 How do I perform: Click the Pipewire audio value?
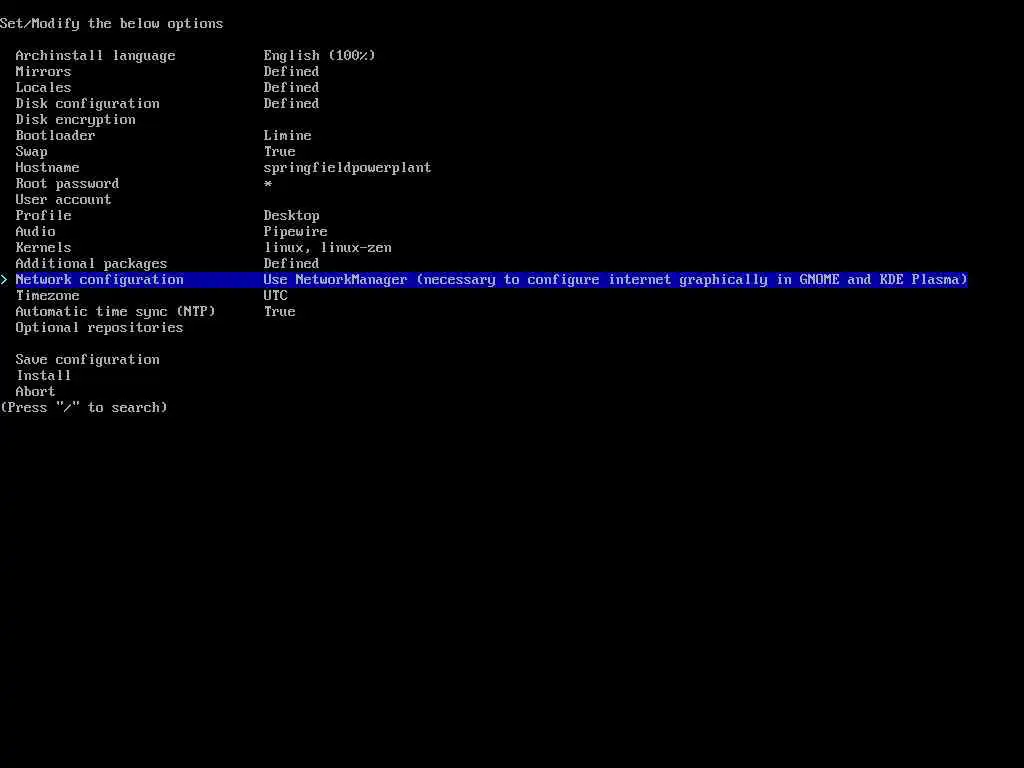(x=295, y=231)
